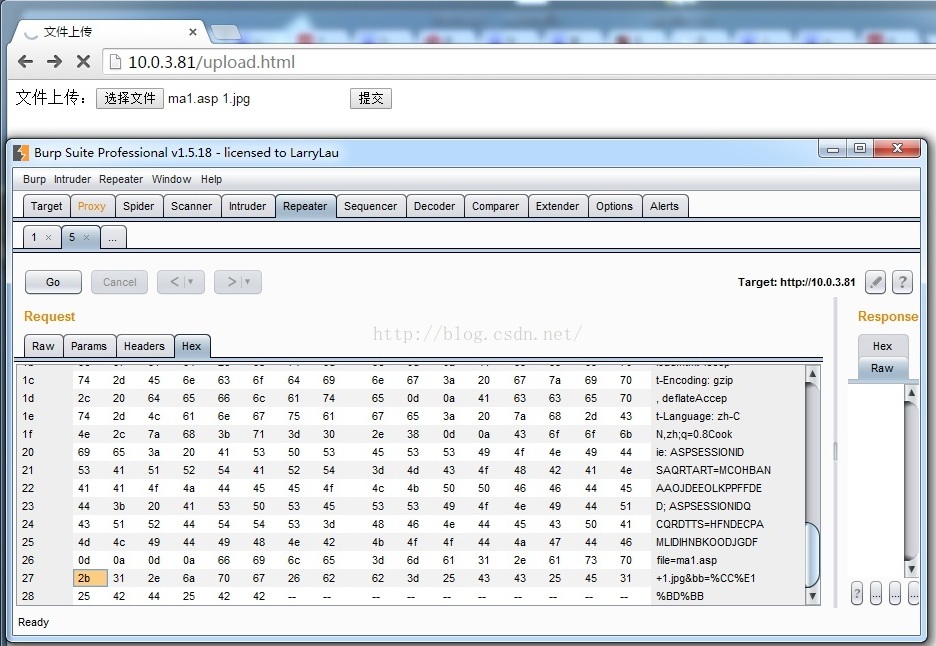936x646 pixels.
Task: Close the 文件上传 browser tab
Action: 193,32
